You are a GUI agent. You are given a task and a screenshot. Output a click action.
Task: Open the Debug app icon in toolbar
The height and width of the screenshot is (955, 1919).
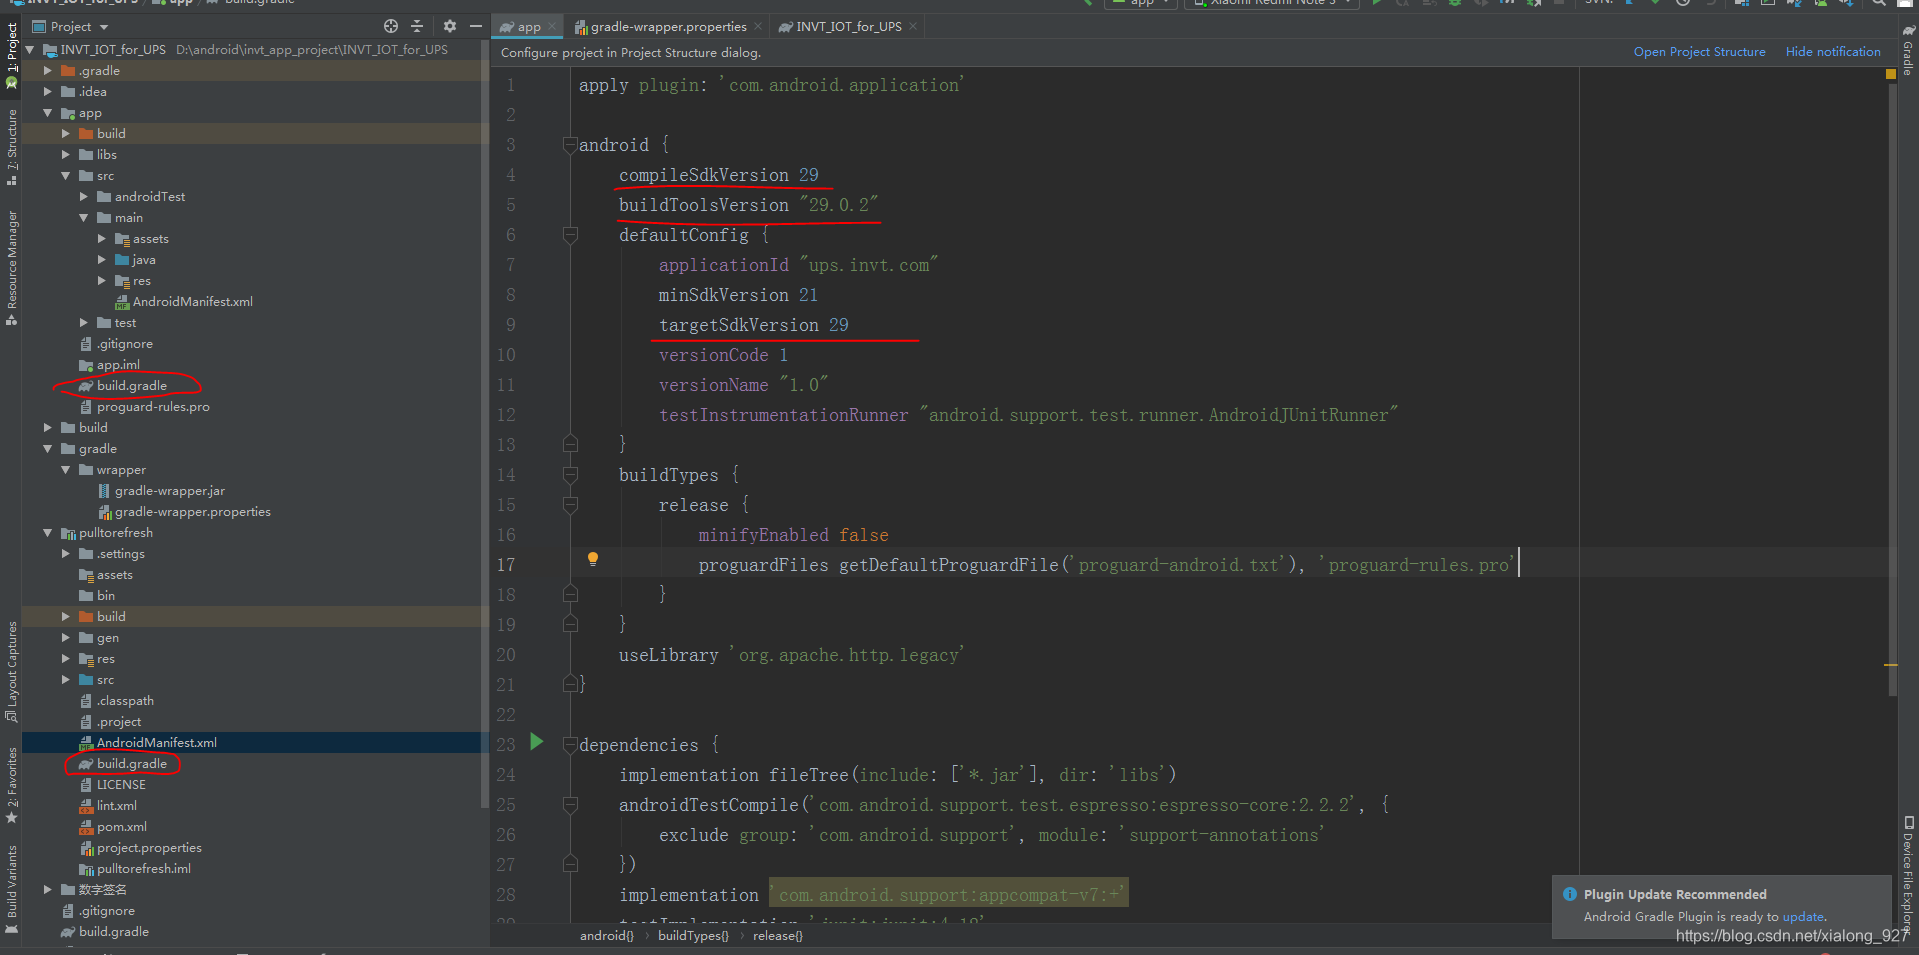(1456, 4)
